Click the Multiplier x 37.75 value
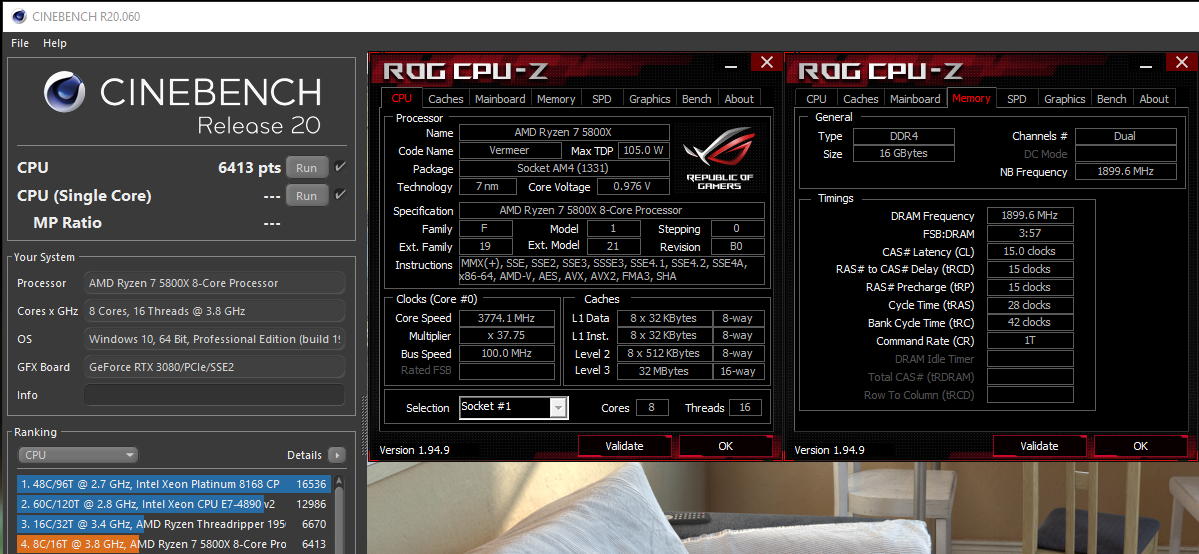The width and height of the screenshot is (1199, 554). pyautogui.click(x=507, y=336)
